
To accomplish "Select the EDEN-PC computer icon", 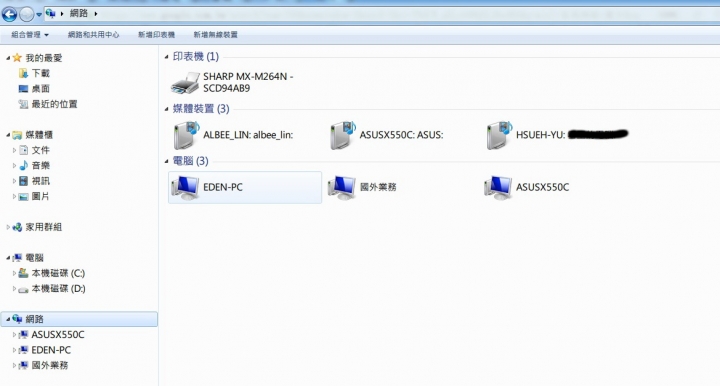I will pyautogui.click(x=185, y=187).
